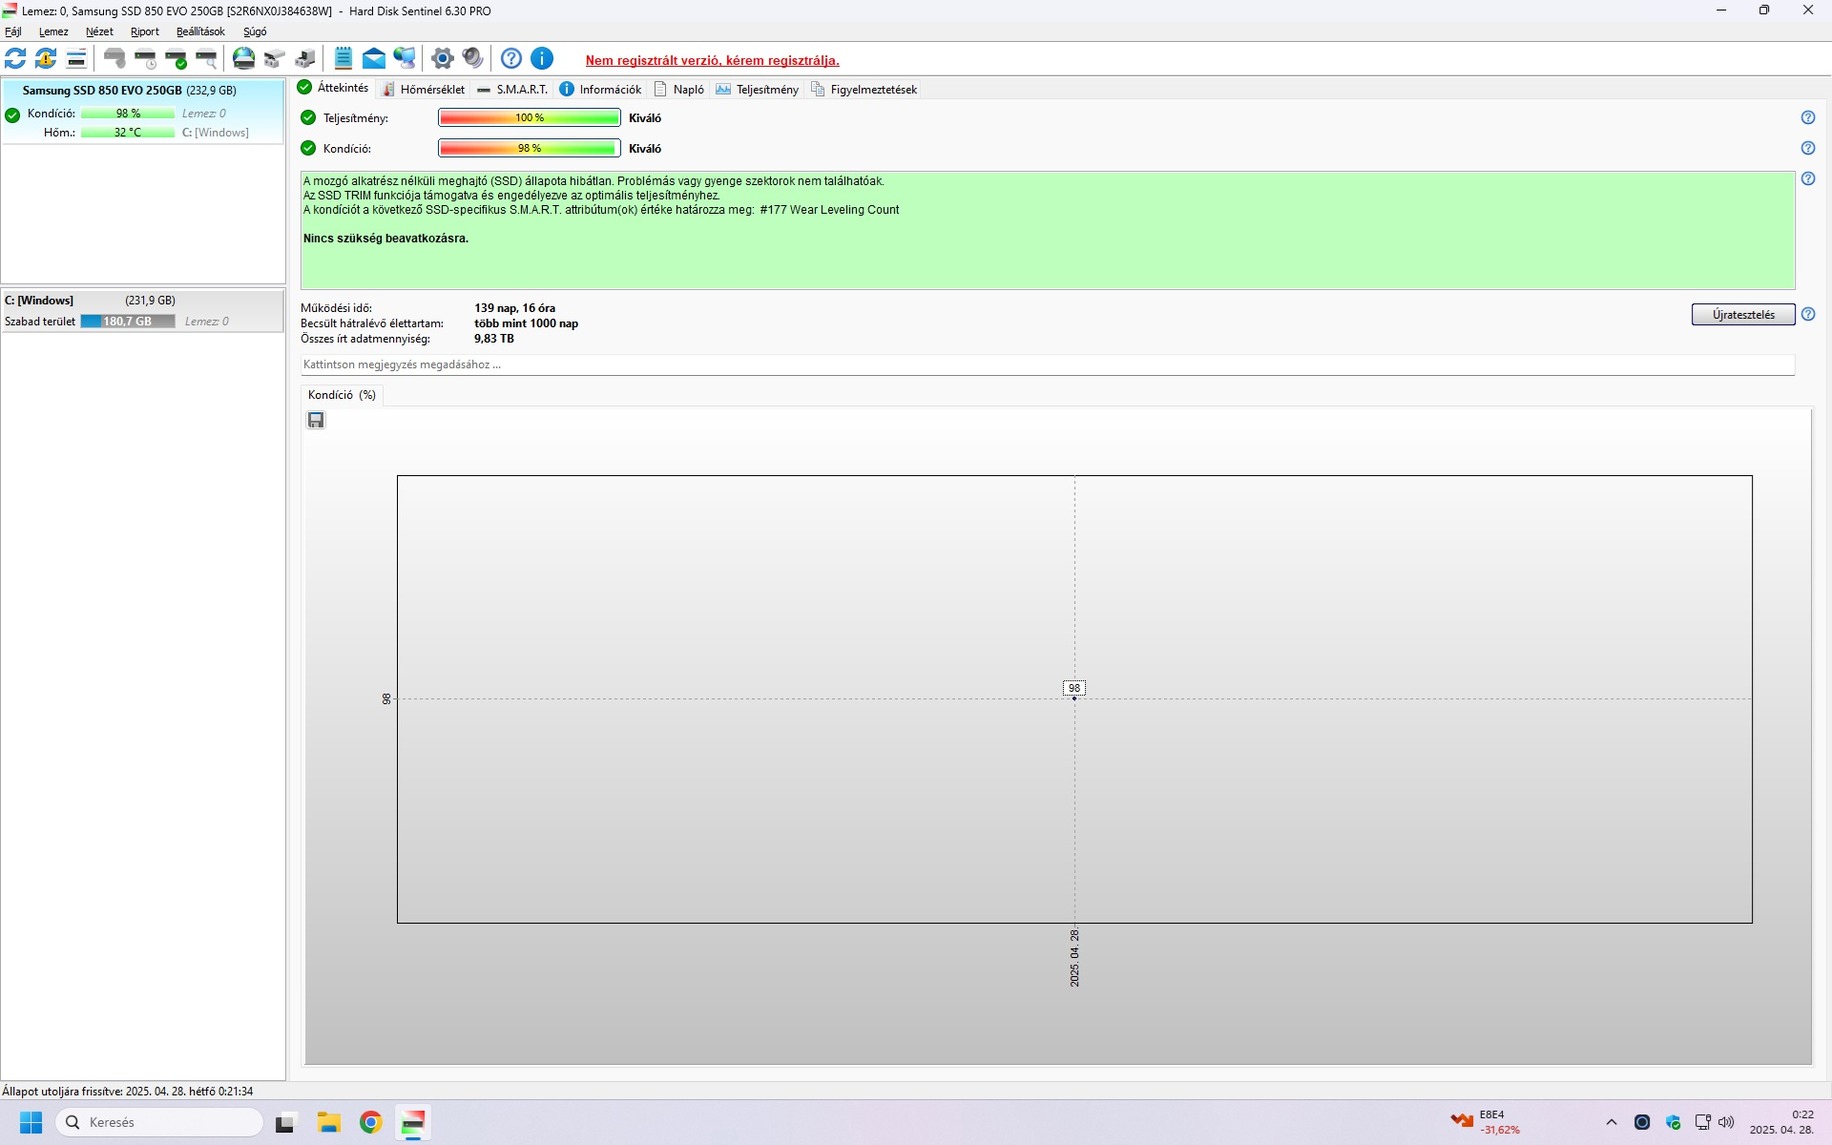Click the '9,83 TB' total written value
The image size is (1832, 1145).
click(x=494, y=338)
